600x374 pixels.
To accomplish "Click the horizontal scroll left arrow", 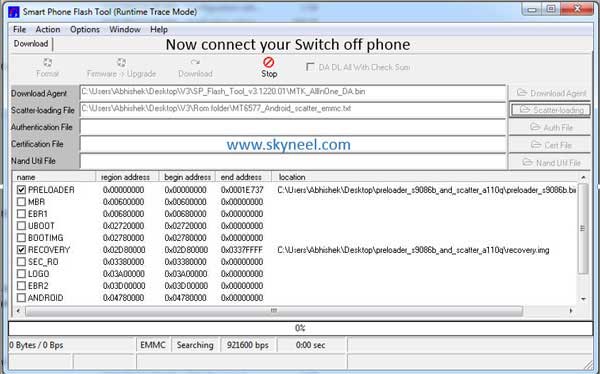I will (18, 311).
